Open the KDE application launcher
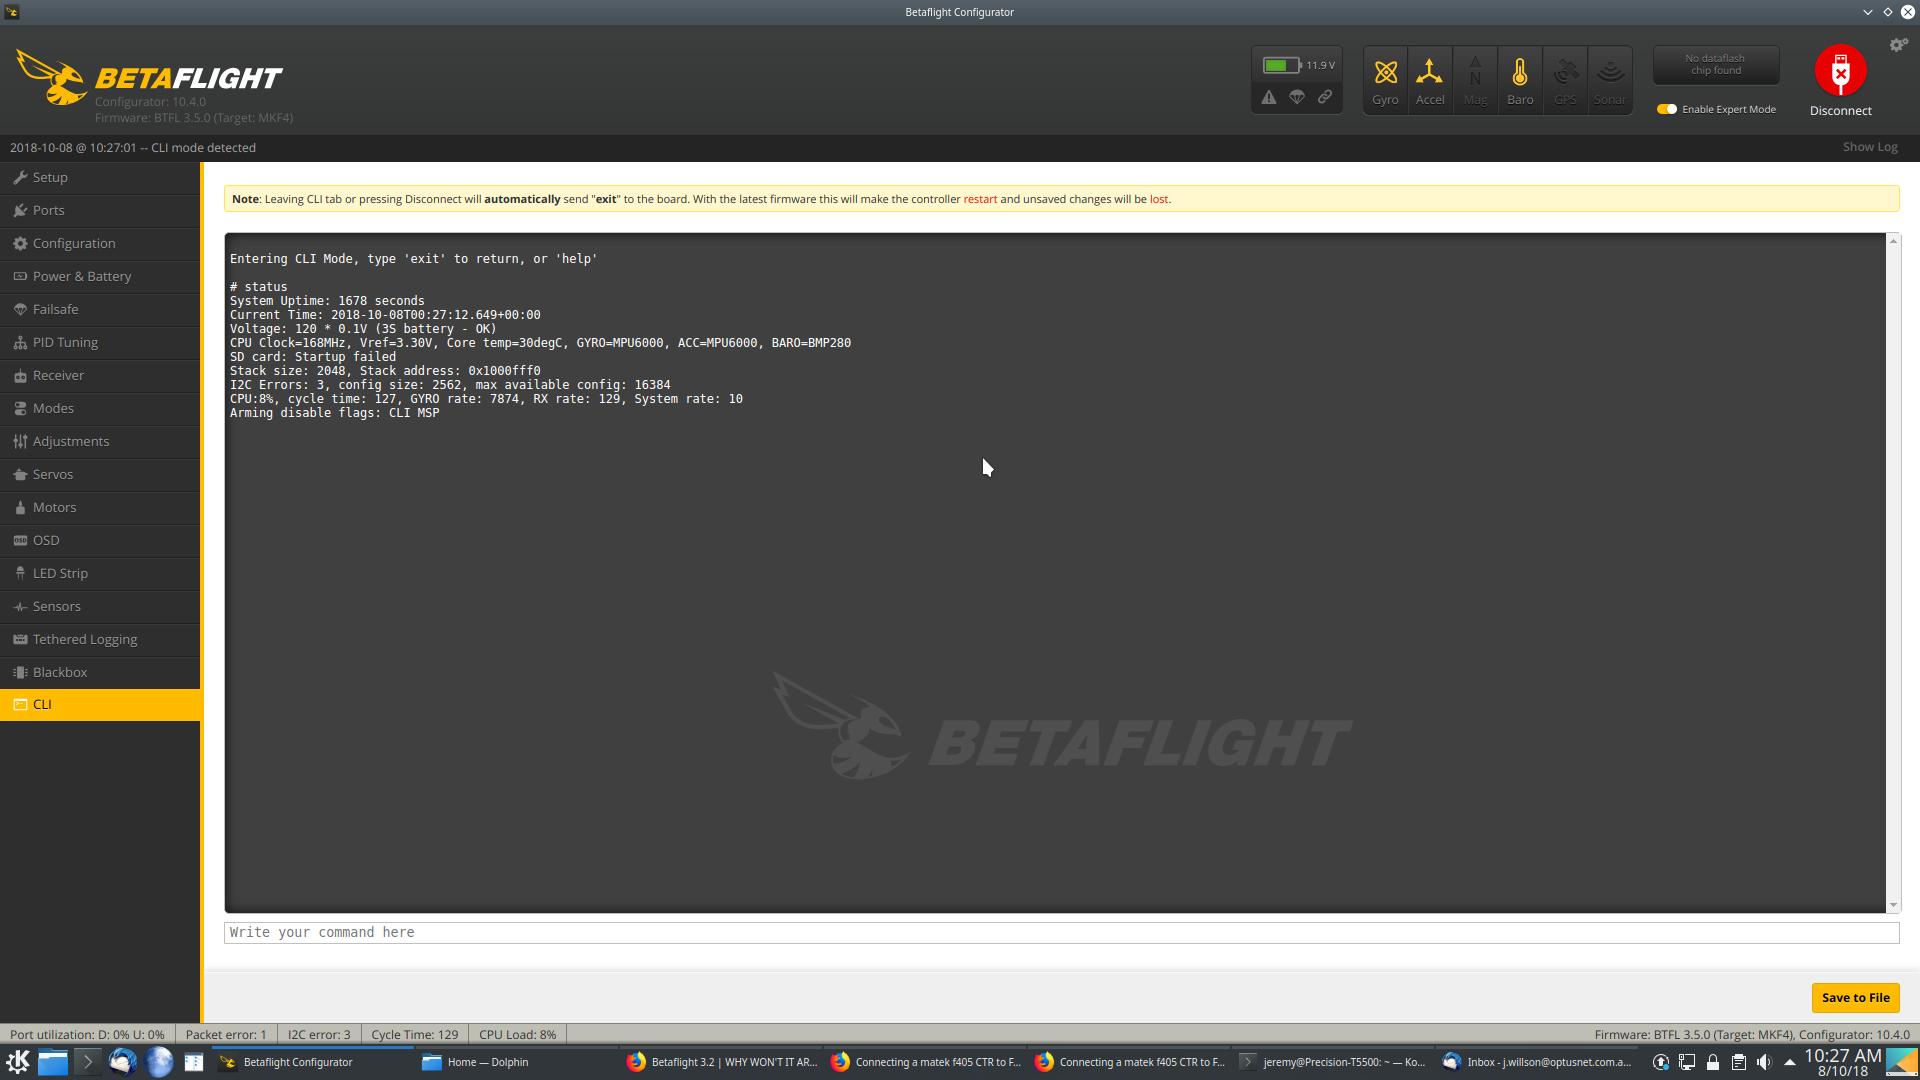This screenshot has height=1080, width=1920. point(17,1062)
